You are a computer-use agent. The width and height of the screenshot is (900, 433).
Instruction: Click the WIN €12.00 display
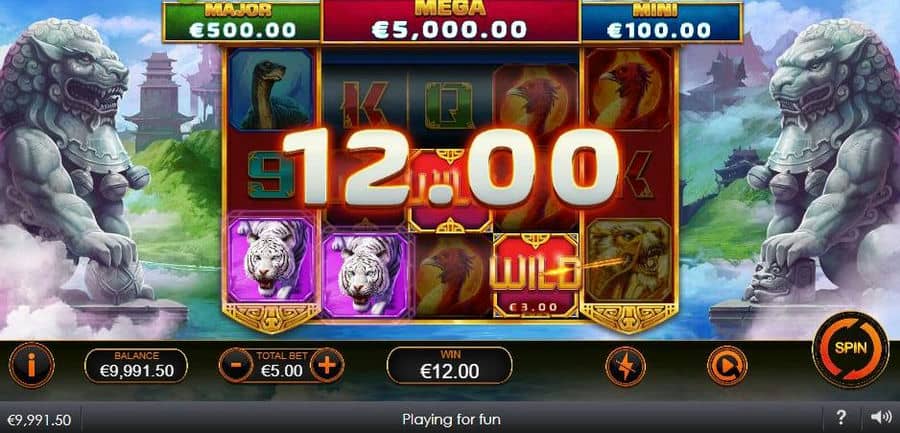tap(449, 365)
